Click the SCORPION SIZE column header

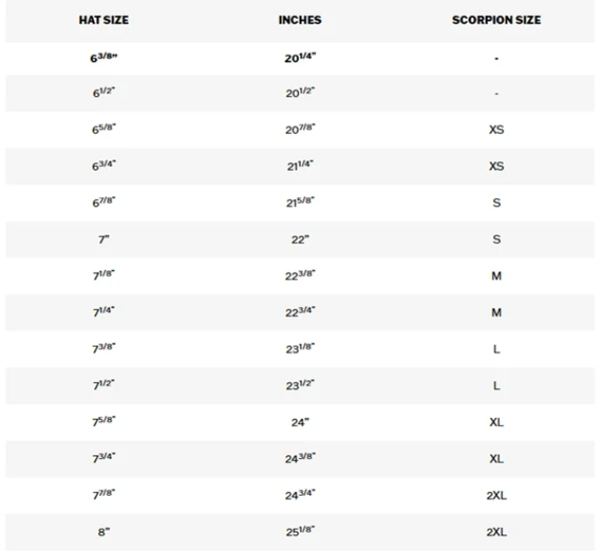tap(496, 20)
